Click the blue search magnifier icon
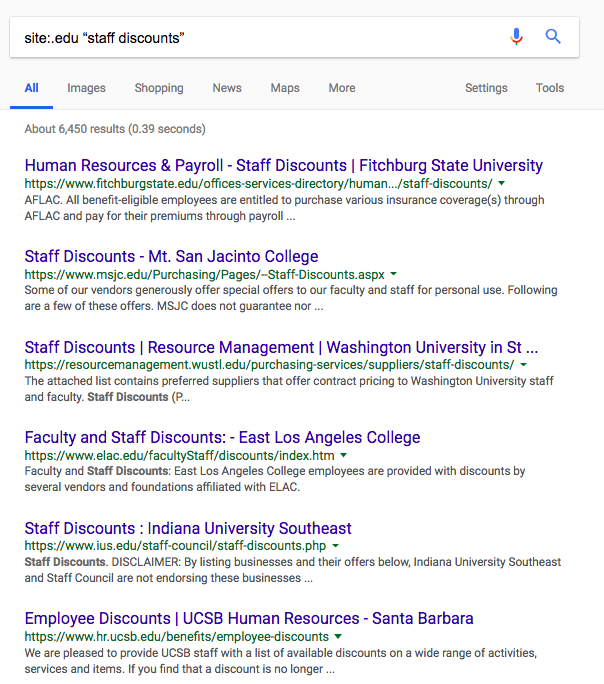 point(553,37)
